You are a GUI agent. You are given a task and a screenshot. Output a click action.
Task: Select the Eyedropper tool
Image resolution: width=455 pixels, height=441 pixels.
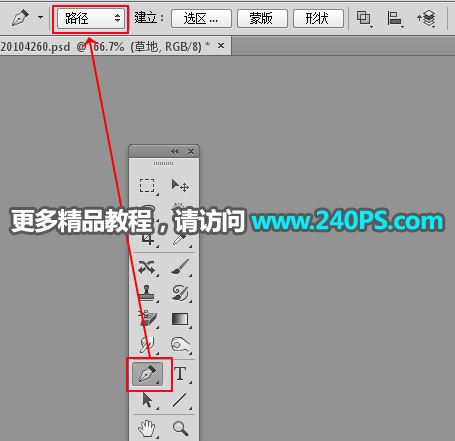(x=180, y=240)
